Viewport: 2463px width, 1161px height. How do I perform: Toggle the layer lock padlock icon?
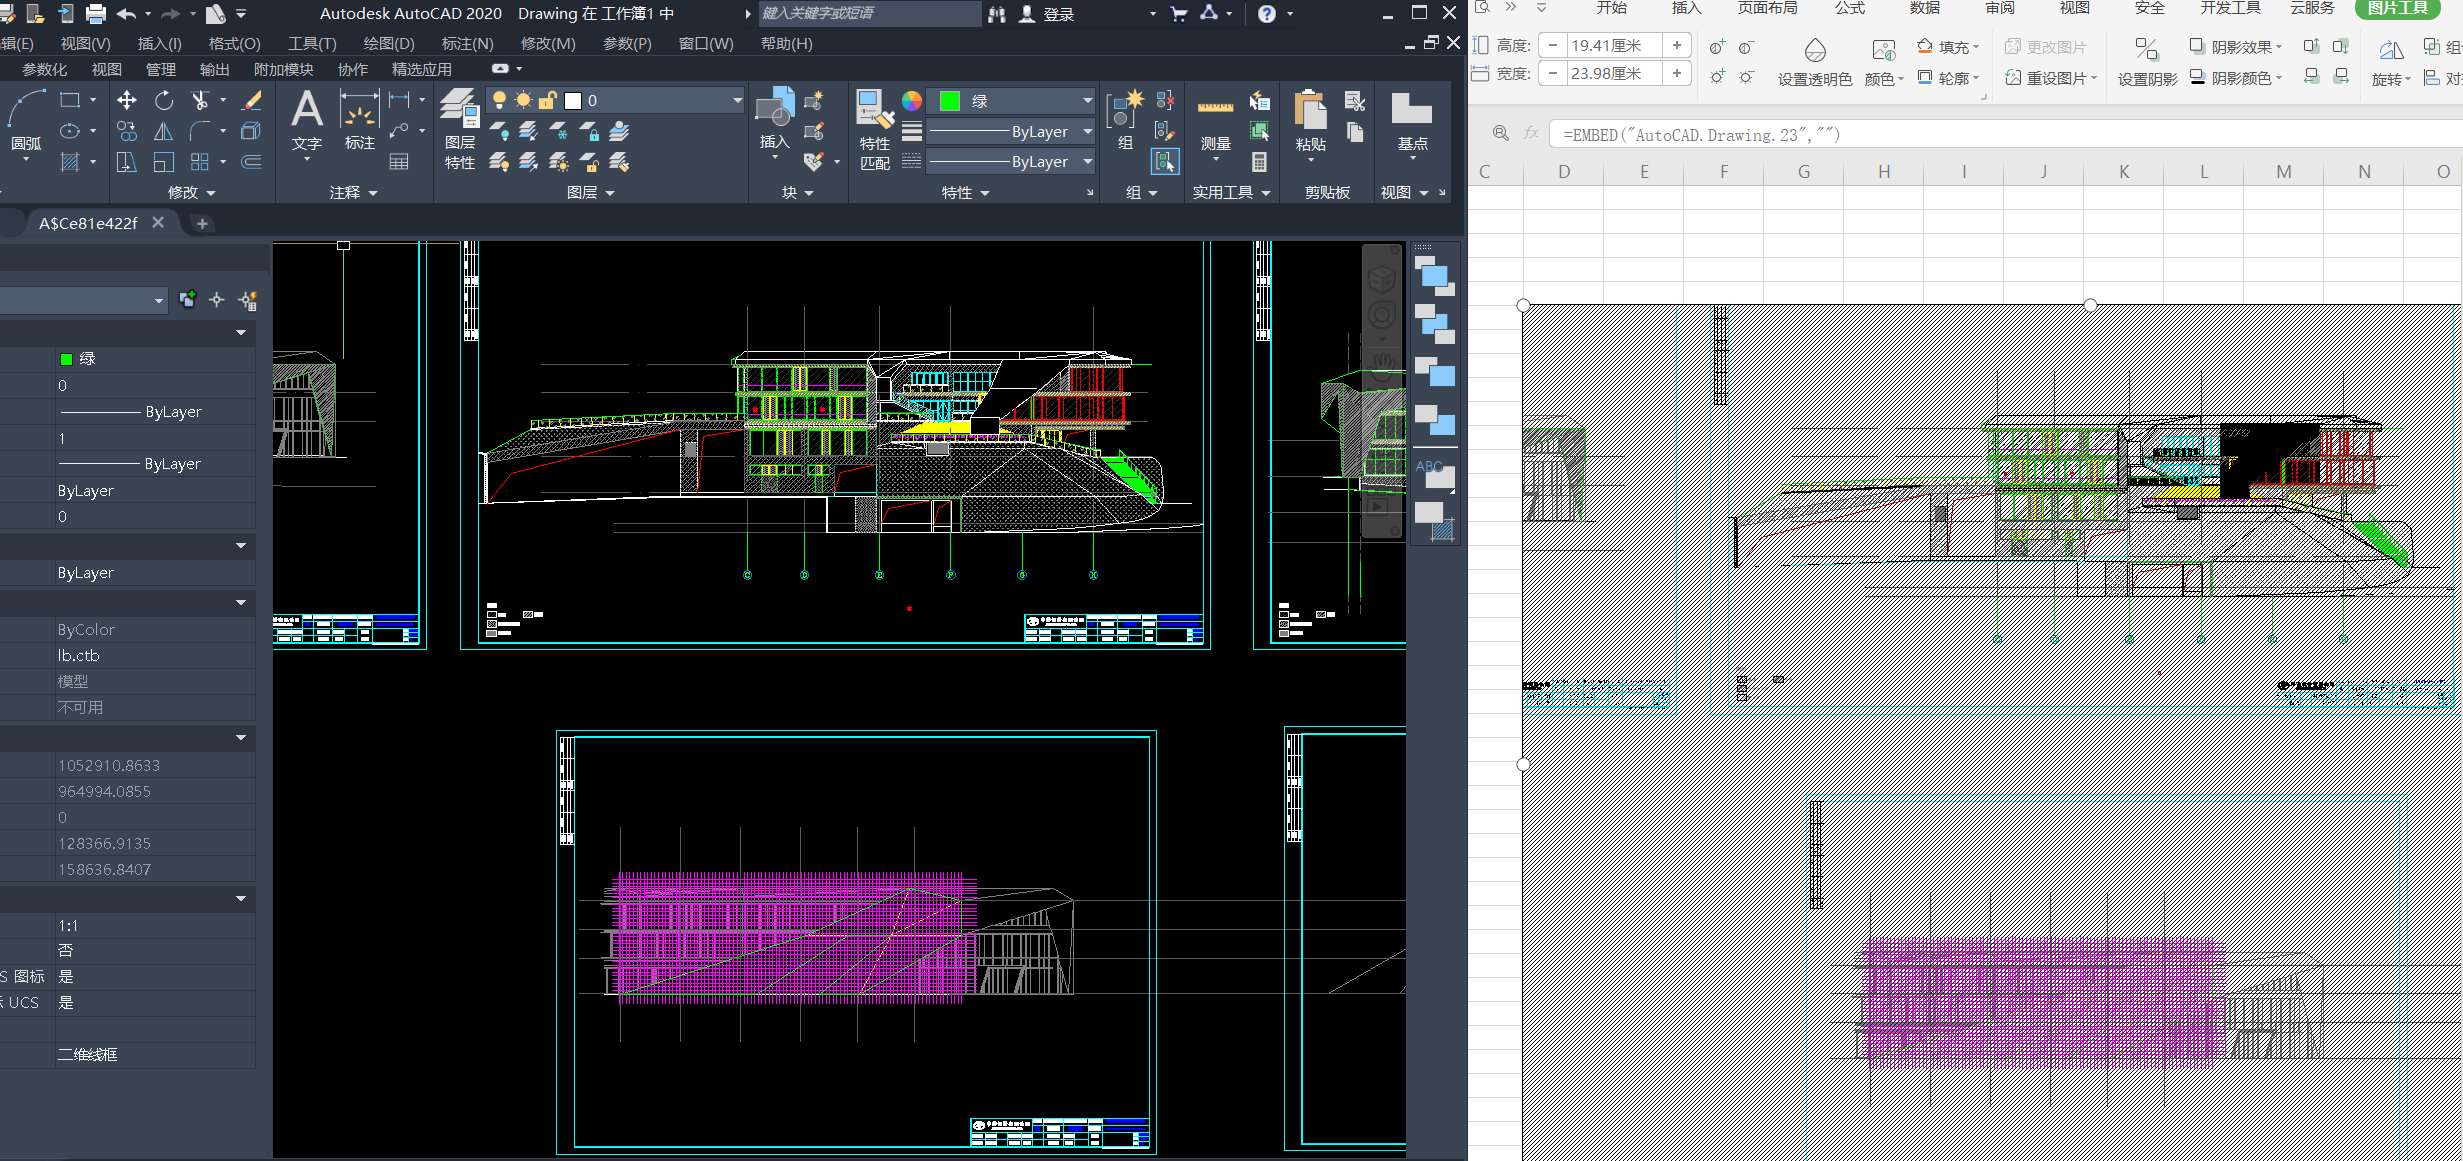pyautogui.click(x=547, y=100)
